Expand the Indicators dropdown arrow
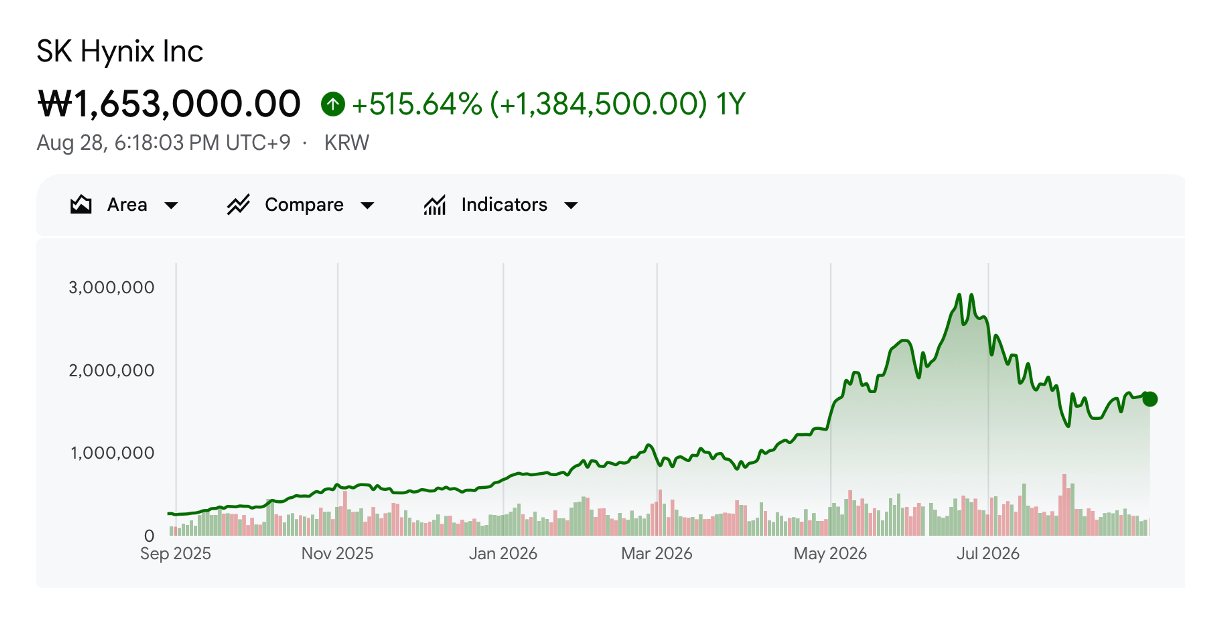Image resolution: width=1218 pixels, height=626 pixels. [x=571, y=206]
